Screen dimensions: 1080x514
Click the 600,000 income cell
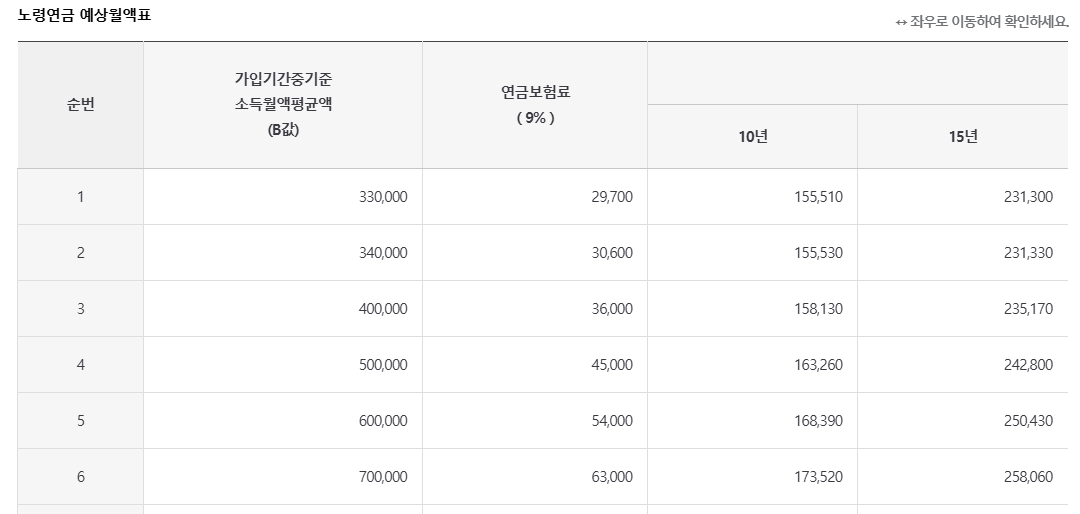[x=283, y=421]
